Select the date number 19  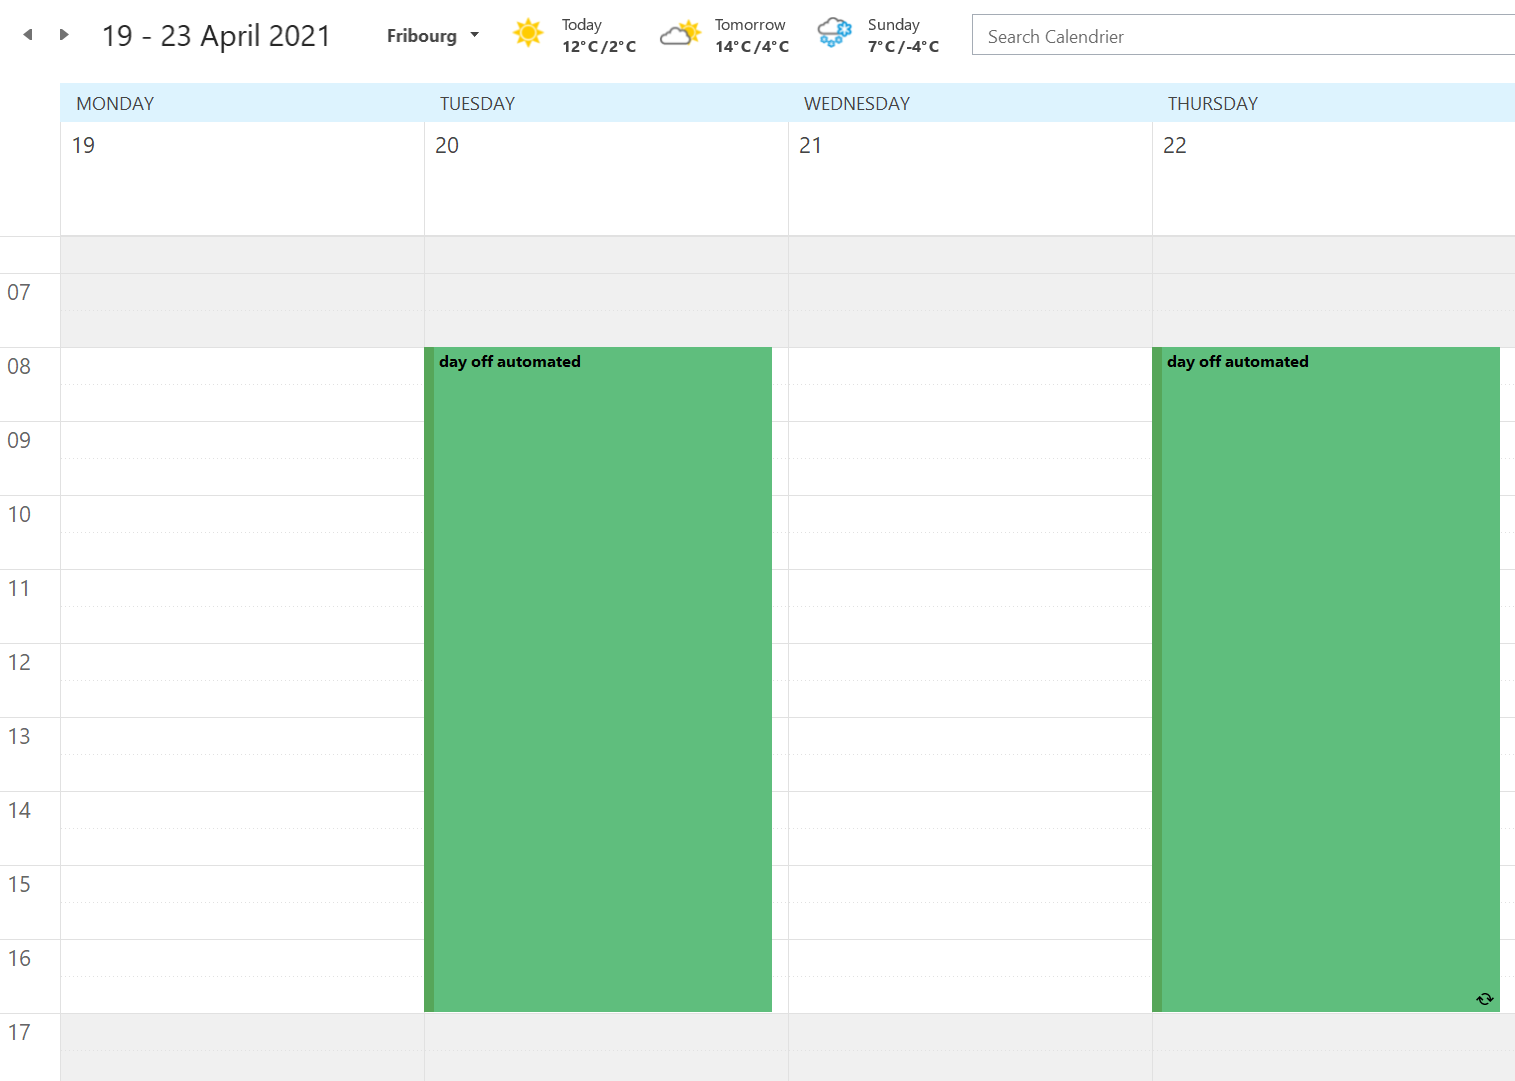[x=83, y=146]
